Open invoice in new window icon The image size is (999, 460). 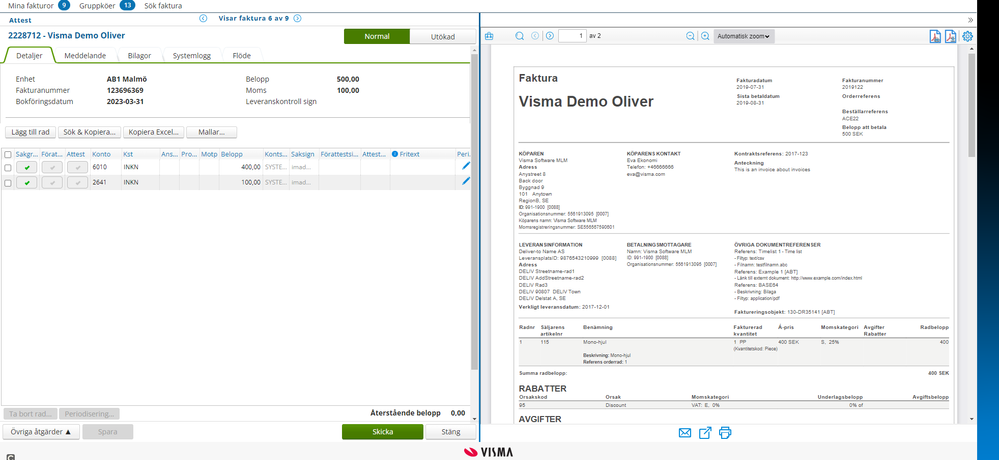[705, 433]
